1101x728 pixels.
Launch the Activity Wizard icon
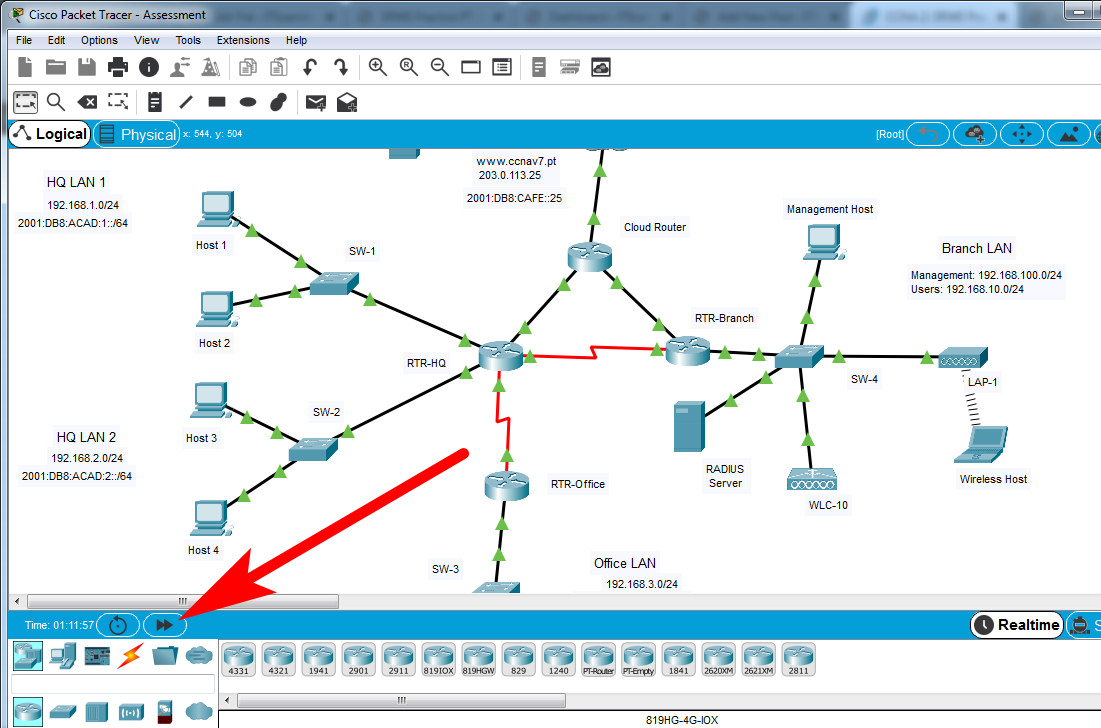coord(180,67)
